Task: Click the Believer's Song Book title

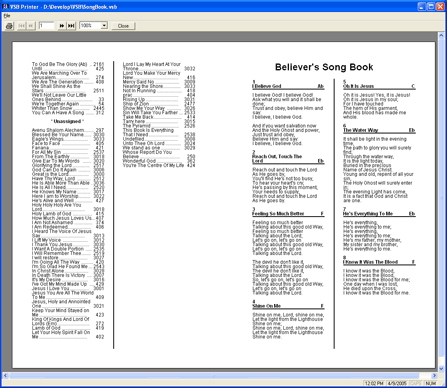Action: tap(324, 67)
